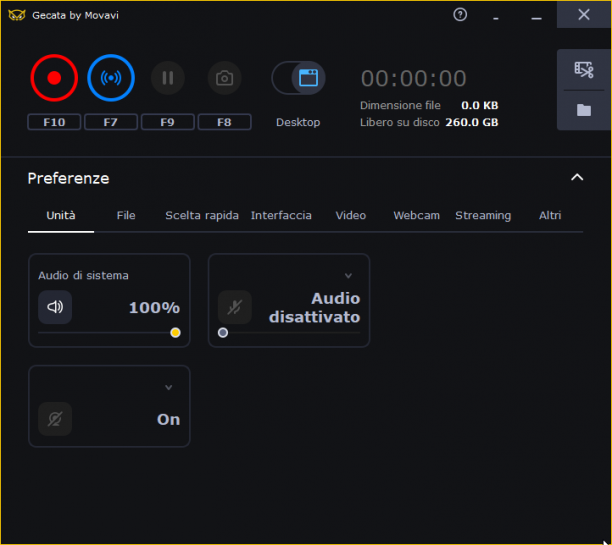This screenshot has height=545, width=612.
Task: Close the Gecata window
Action: (584, 15)
